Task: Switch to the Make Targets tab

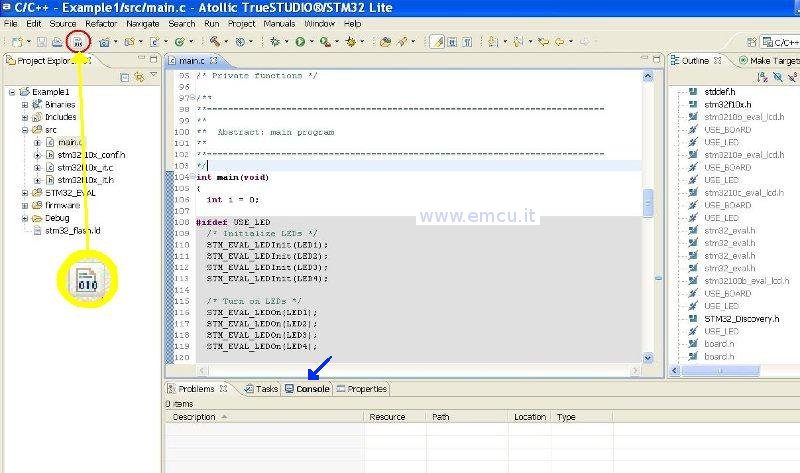Action: tap(769, 61)
